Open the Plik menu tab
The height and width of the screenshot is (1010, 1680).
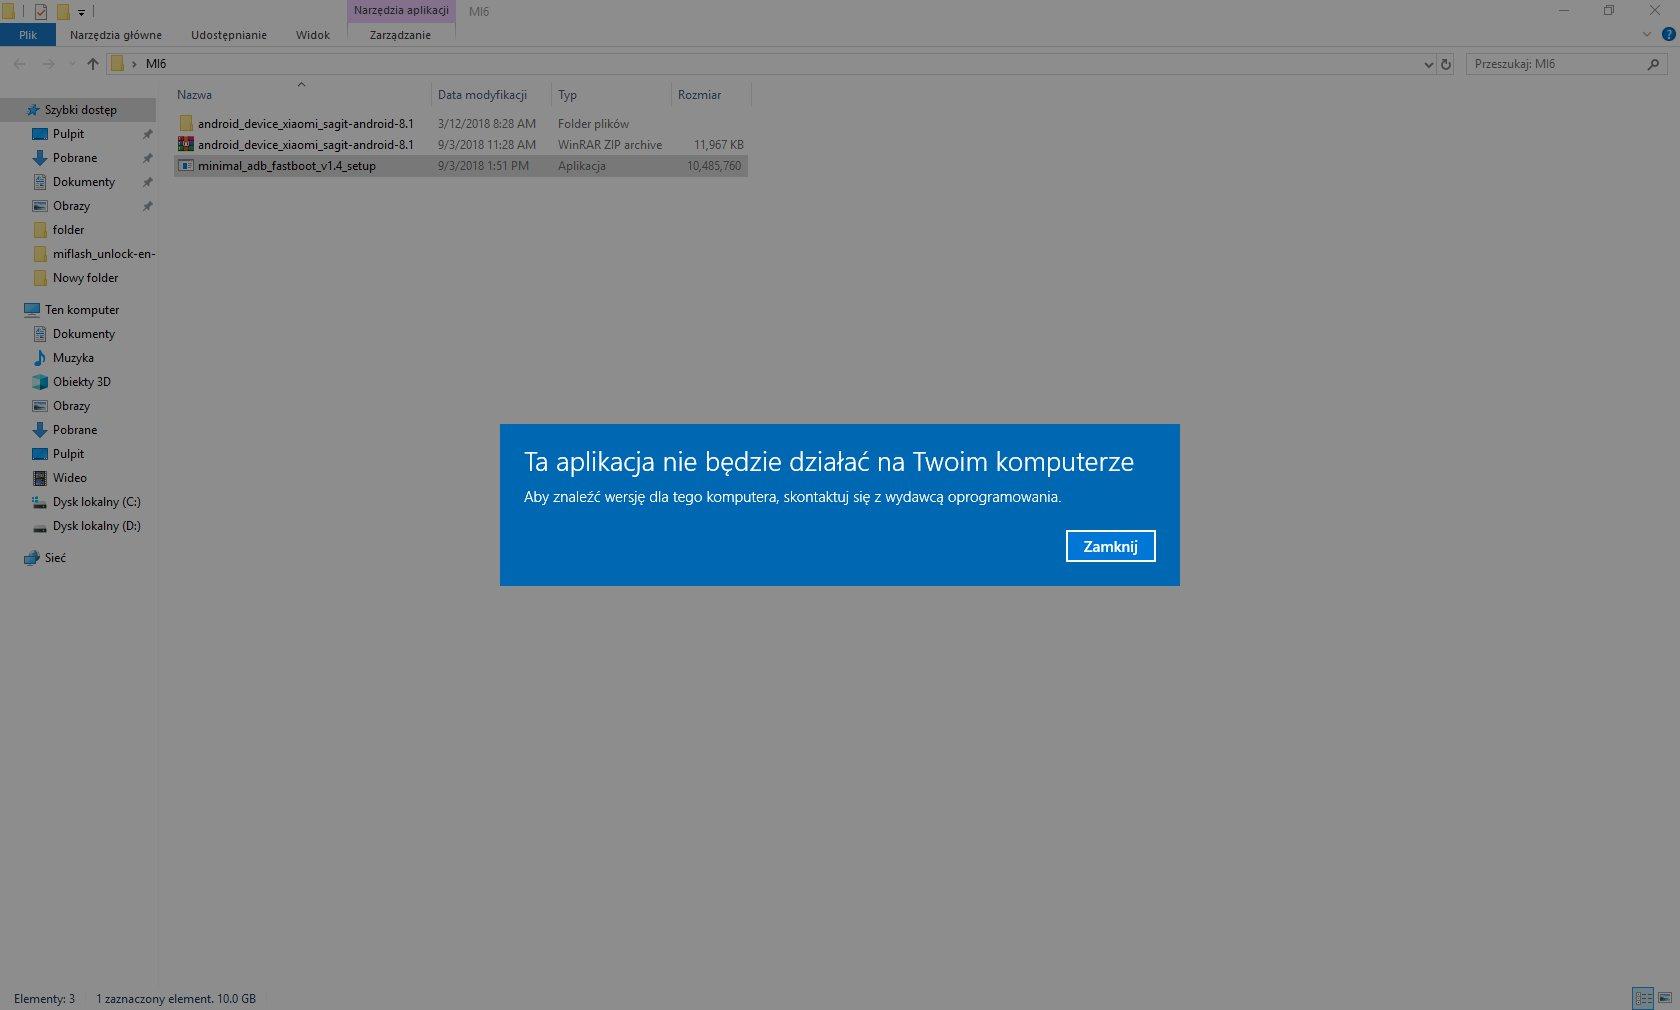(x=28, y=35)
